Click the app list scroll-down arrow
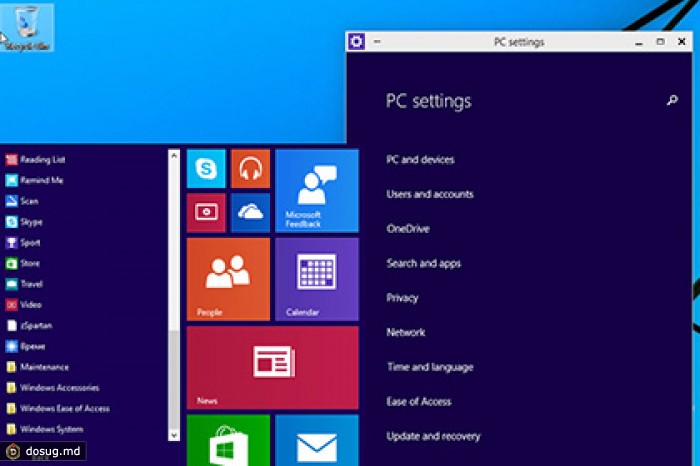The height and width of the screenshot is (466, 700). (174, 435)
